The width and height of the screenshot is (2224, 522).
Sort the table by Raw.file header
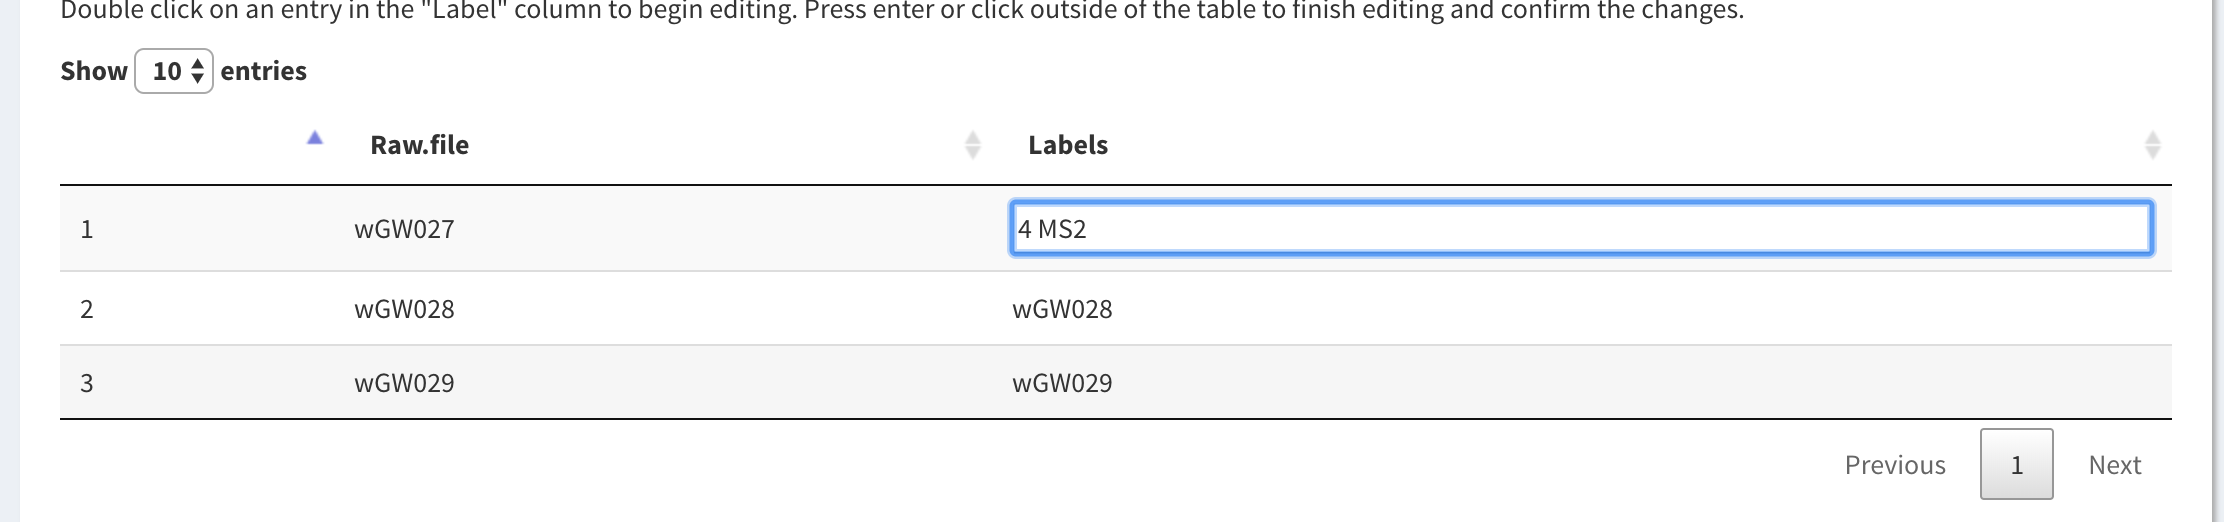pos(419,145)
